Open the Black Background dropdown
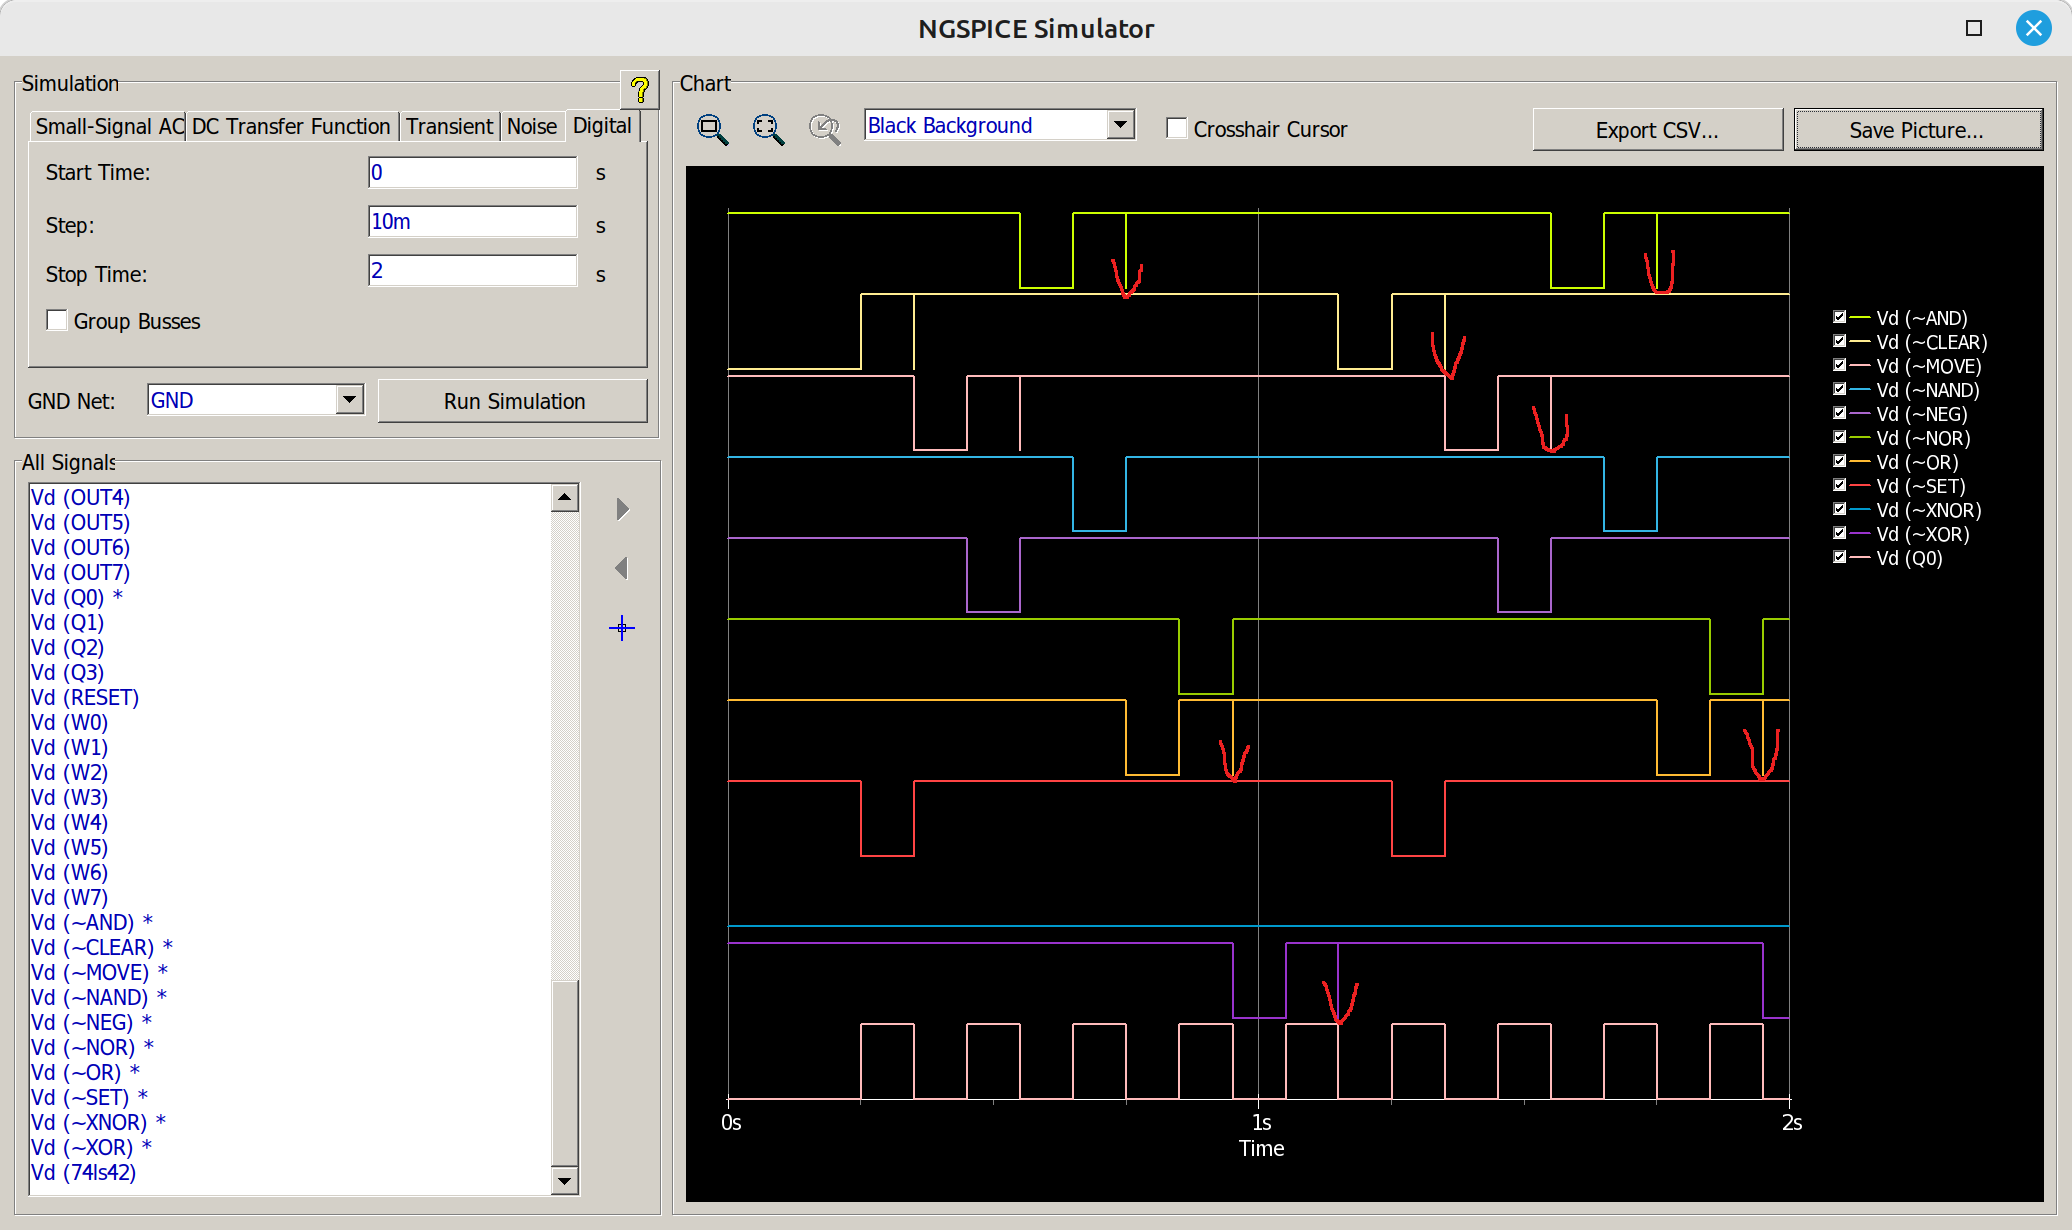 pos(1121,125)
